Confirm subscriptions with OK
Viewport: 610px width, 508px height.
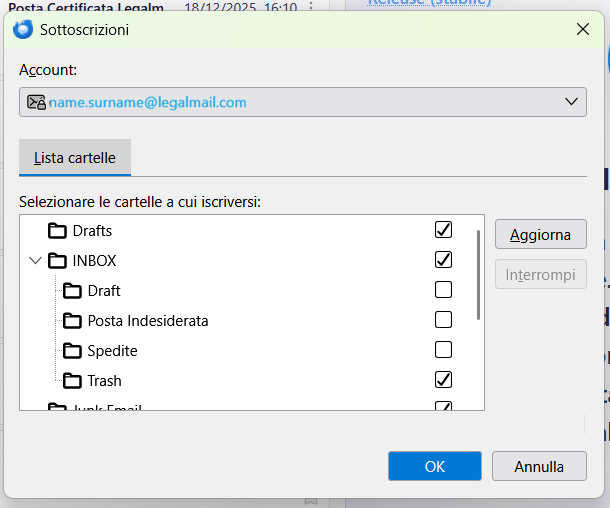point(435,466)
